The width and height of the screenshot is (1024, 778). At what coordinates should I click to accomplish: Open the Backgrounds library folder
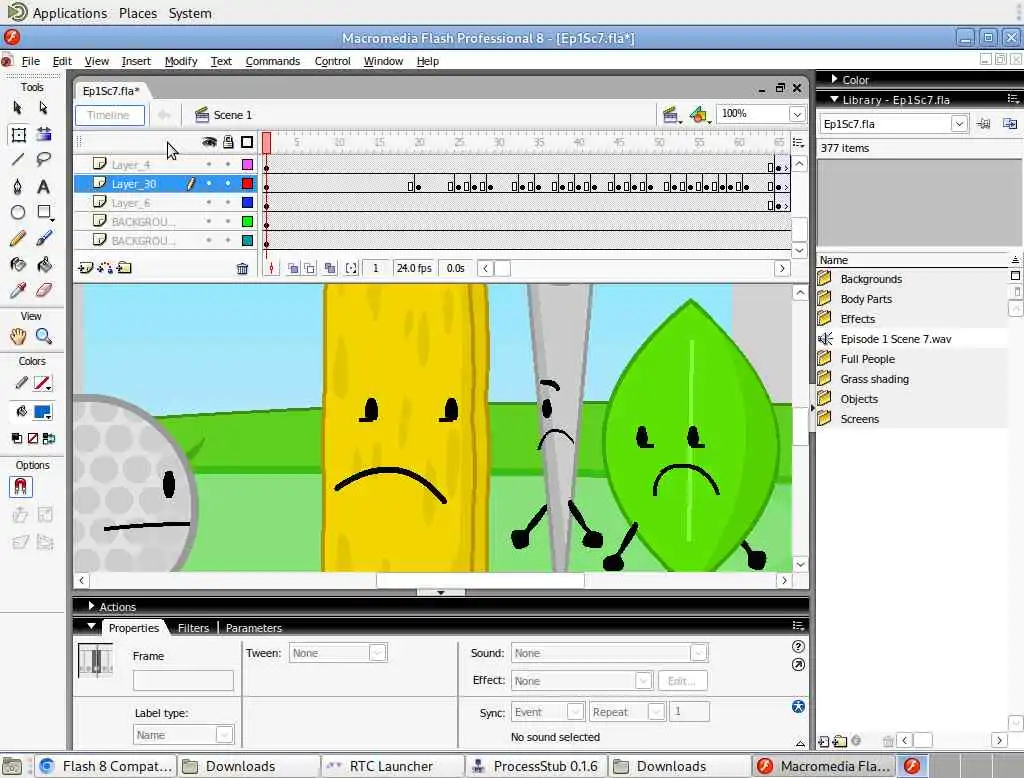point(871,279)
